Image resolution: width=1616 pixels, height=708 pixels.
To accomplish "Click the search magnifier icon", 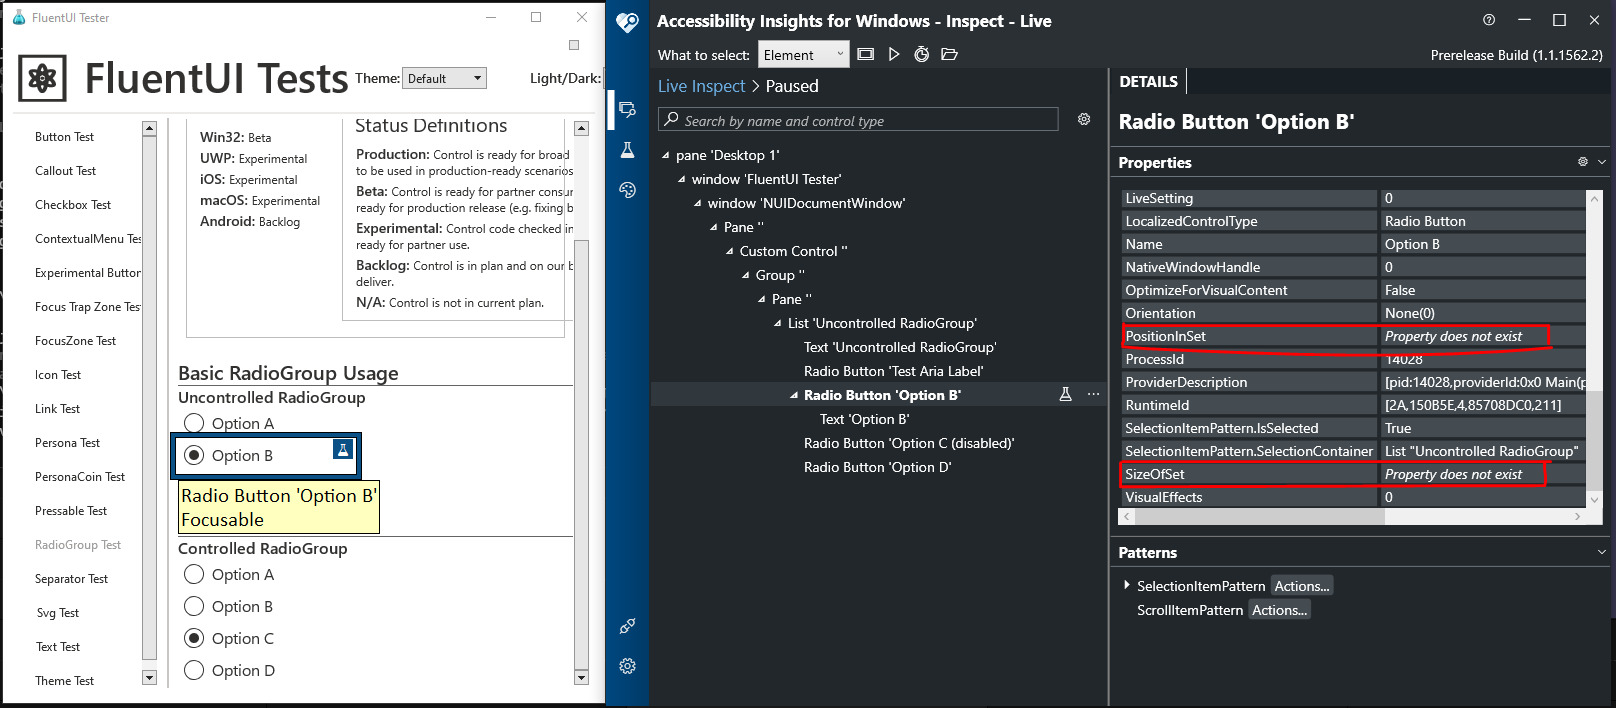I will tap(671, 119).
